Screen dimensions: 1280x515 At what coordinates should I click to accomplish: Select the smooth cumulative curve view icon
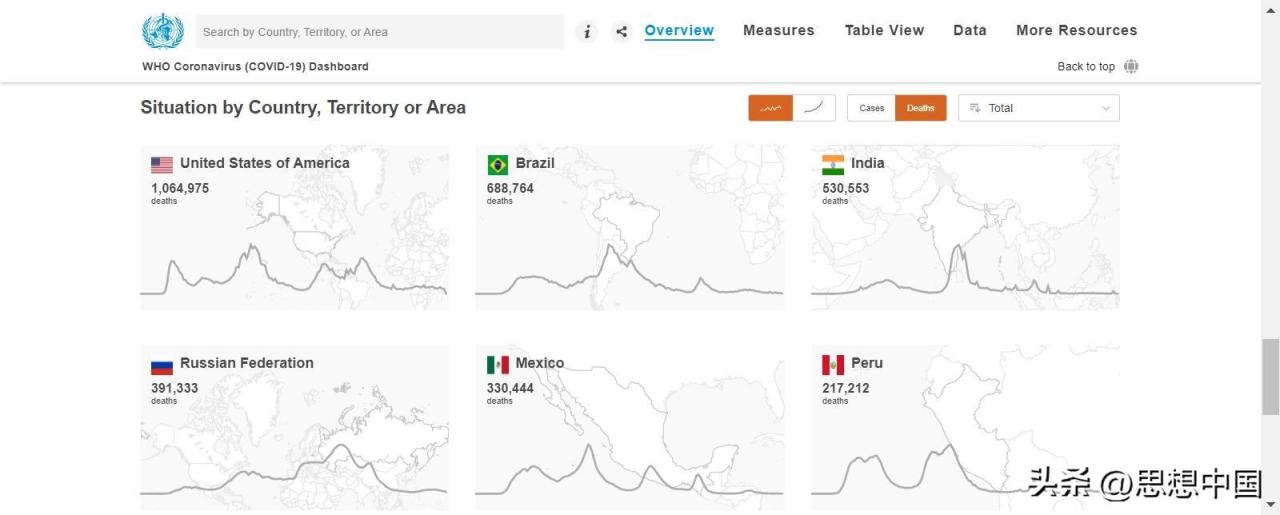click(814, 108)
